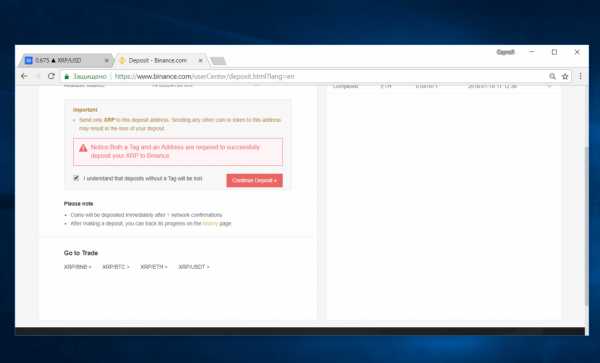Click the browser vertical scrollbar
This screenshot has height=363, width=600.
(x=586, y=226)
